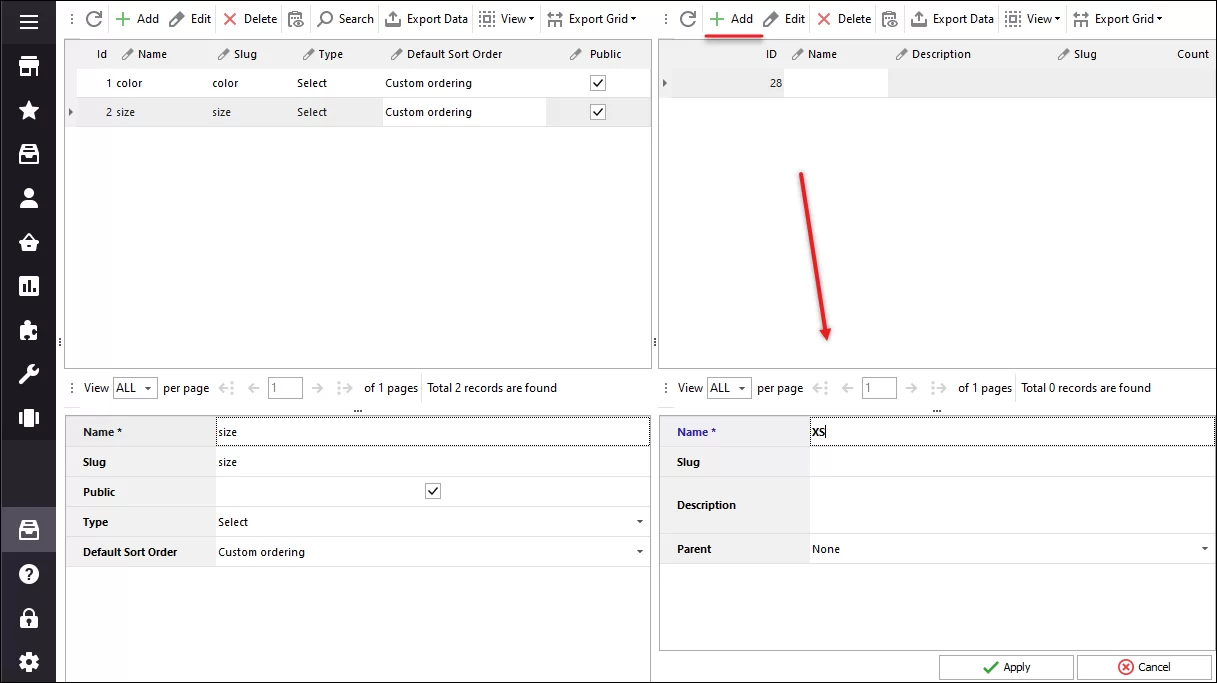Select the wrench Tools icon in sidebar
This screenshot has height=683, width=1217.
[27, 374]
